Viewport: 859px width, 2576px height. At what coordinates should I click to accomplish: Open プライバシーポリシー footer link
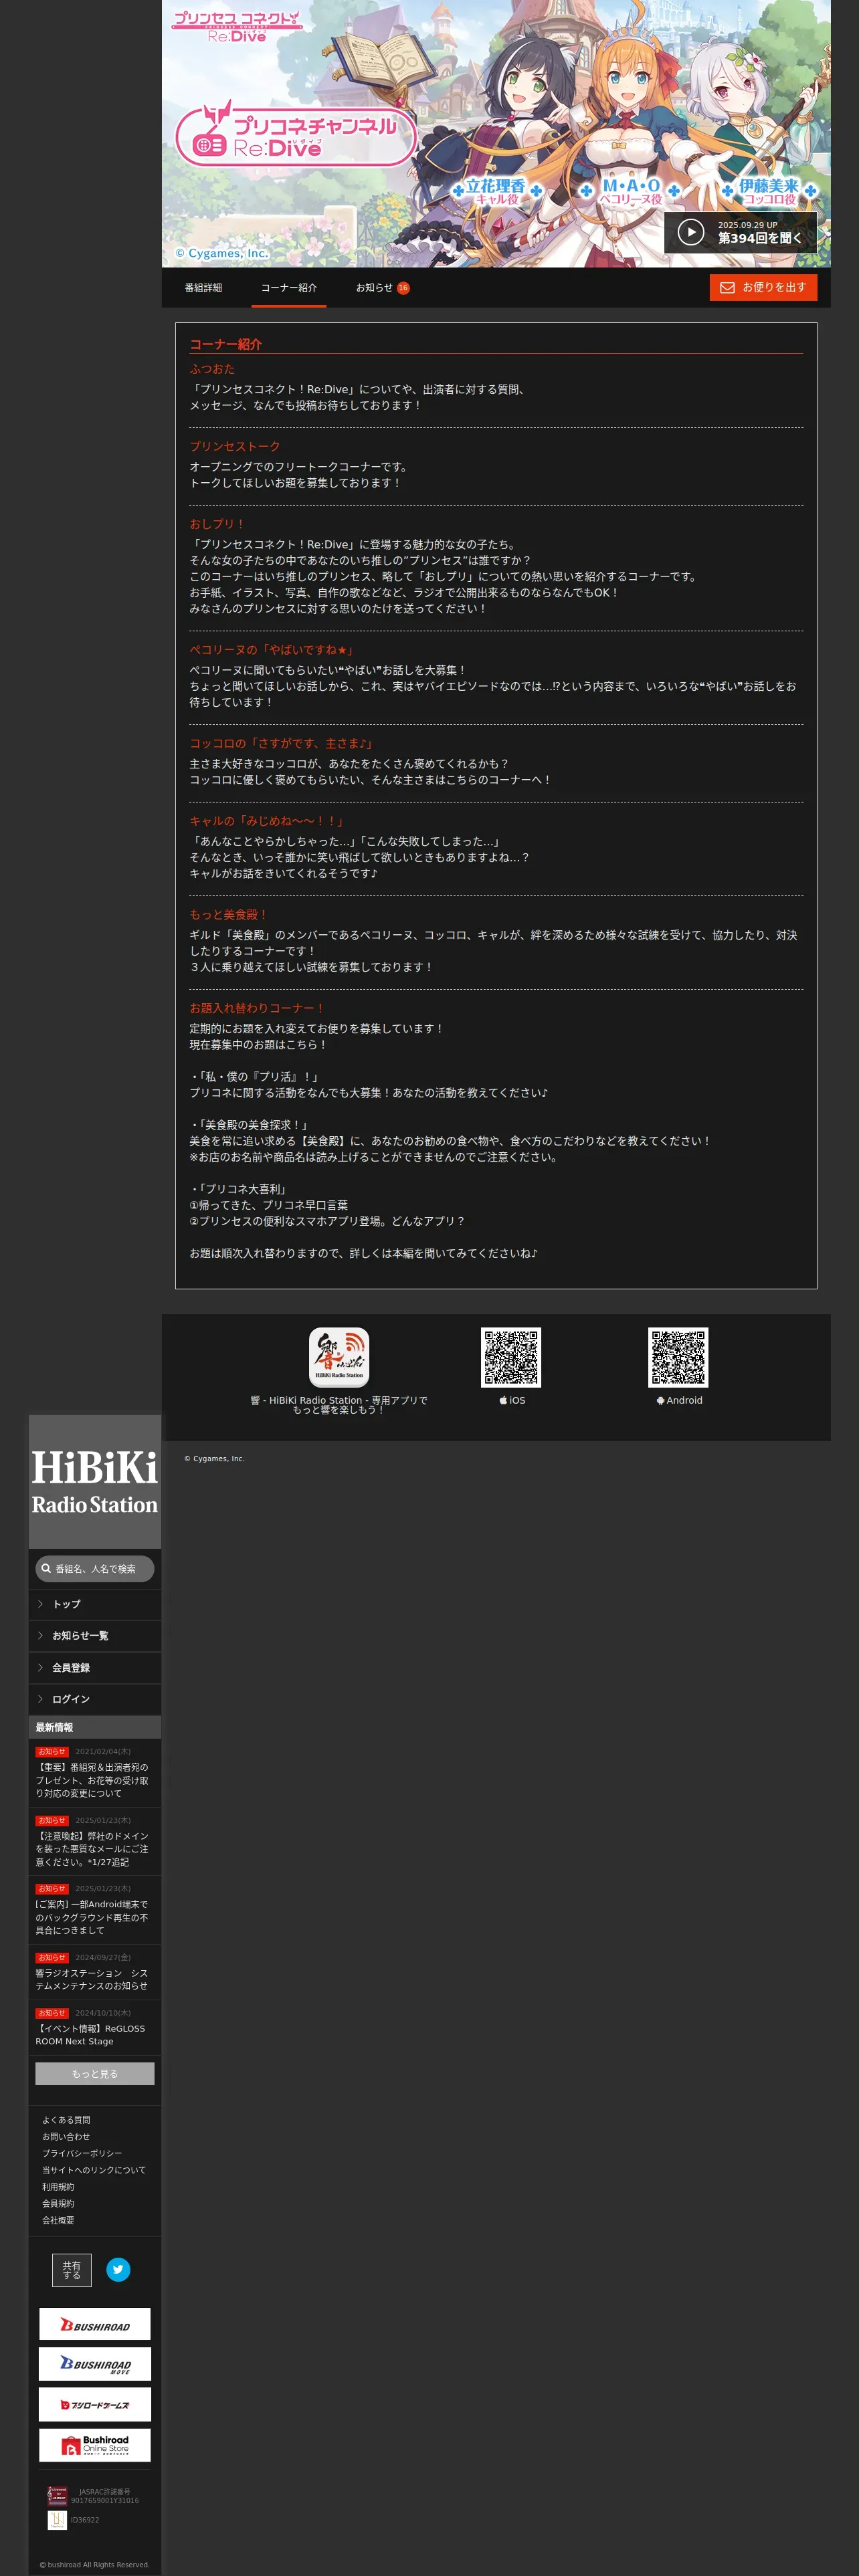pyautogui.click(x=82, y=2153)
